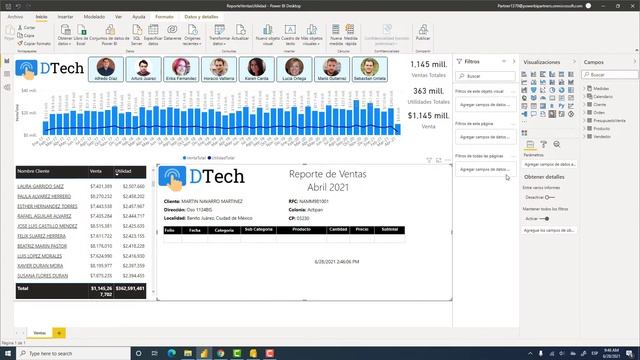Viewport: 640px width, 360px height.
Task: Open LAURA GARRIDO SAEZ client link
Action: 40,187
